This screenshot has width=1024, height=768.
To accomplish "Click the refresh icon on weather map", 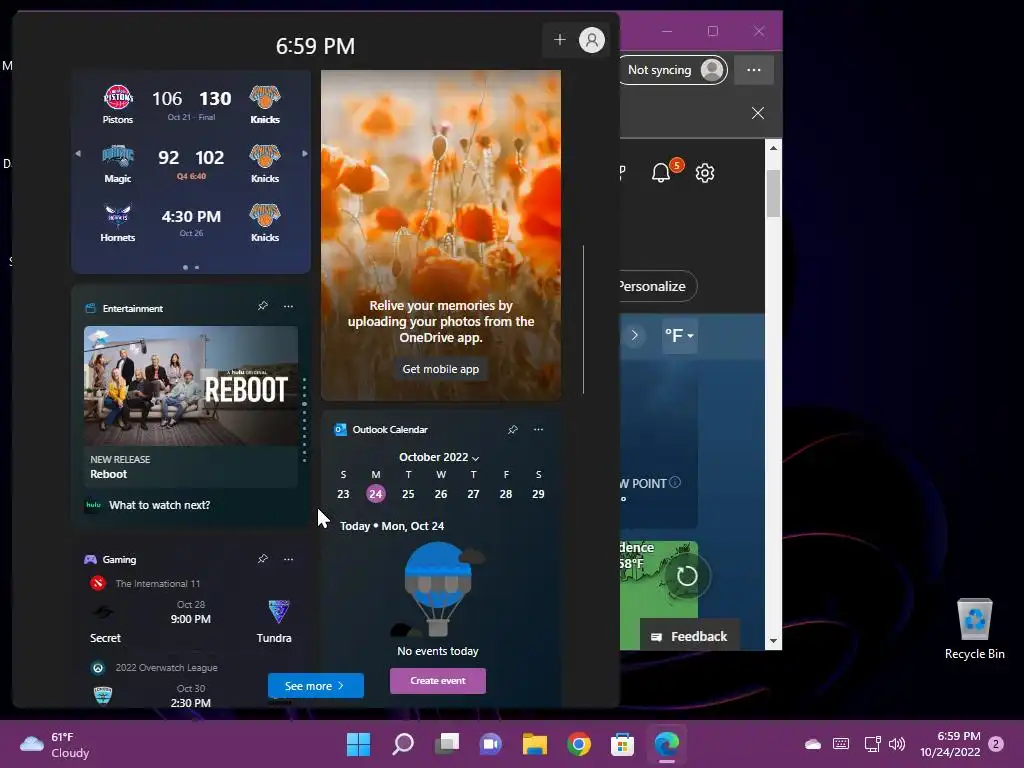I will [686, 576].
